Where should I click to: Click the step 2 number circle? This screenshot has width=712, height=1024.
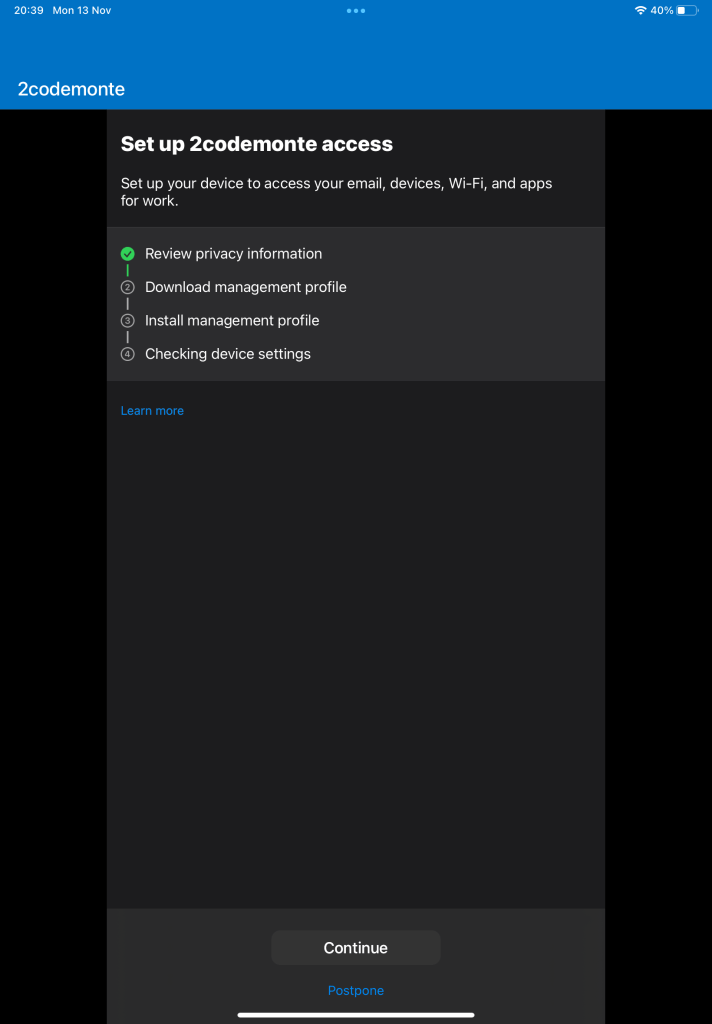tap(127, 287)
